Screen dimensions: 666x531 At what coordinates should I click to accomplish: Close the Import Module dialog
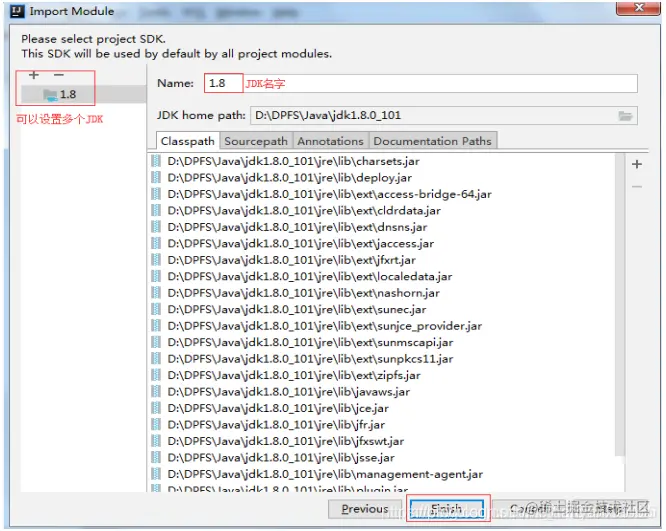[x=638, y=8]
